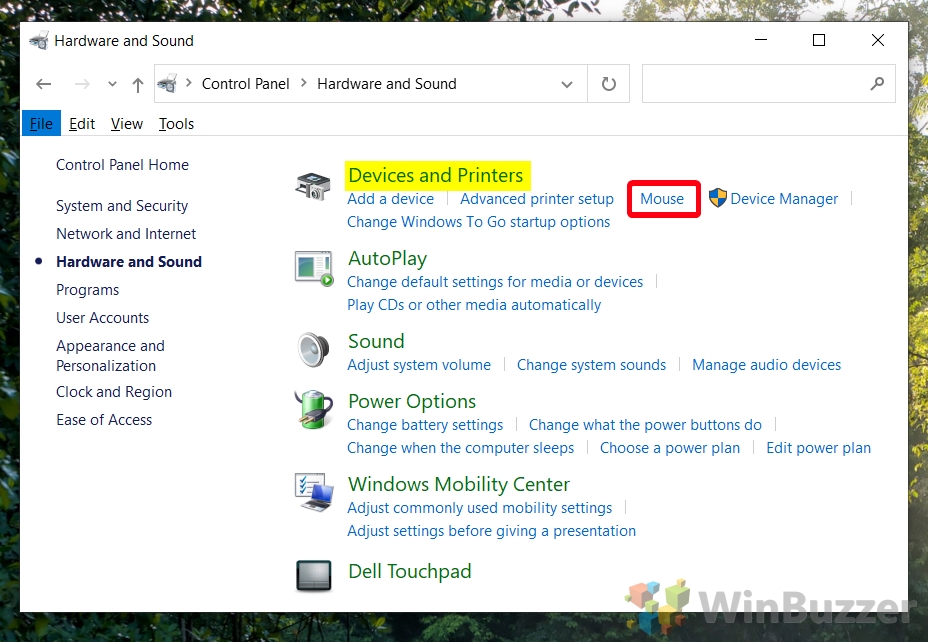
Task: Open the View menu
Action: tap(127, 124)
